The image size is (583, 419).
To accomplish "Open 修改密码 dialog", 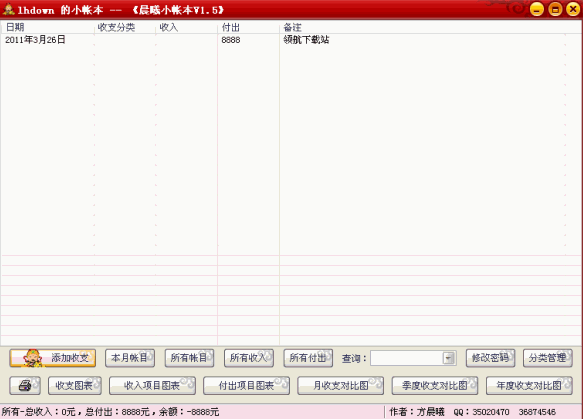I will tap(490, 358).
